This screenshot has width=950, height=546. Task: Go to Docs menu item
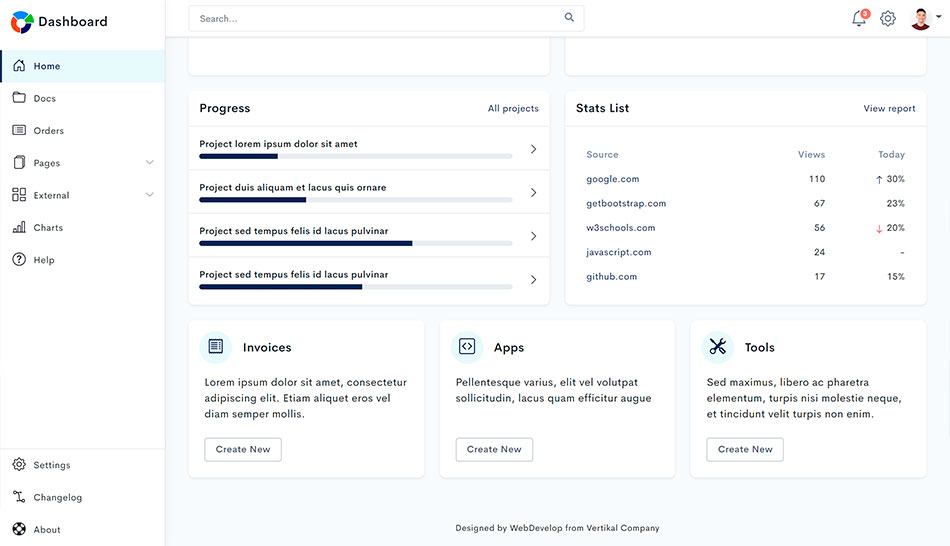(82, 98)
